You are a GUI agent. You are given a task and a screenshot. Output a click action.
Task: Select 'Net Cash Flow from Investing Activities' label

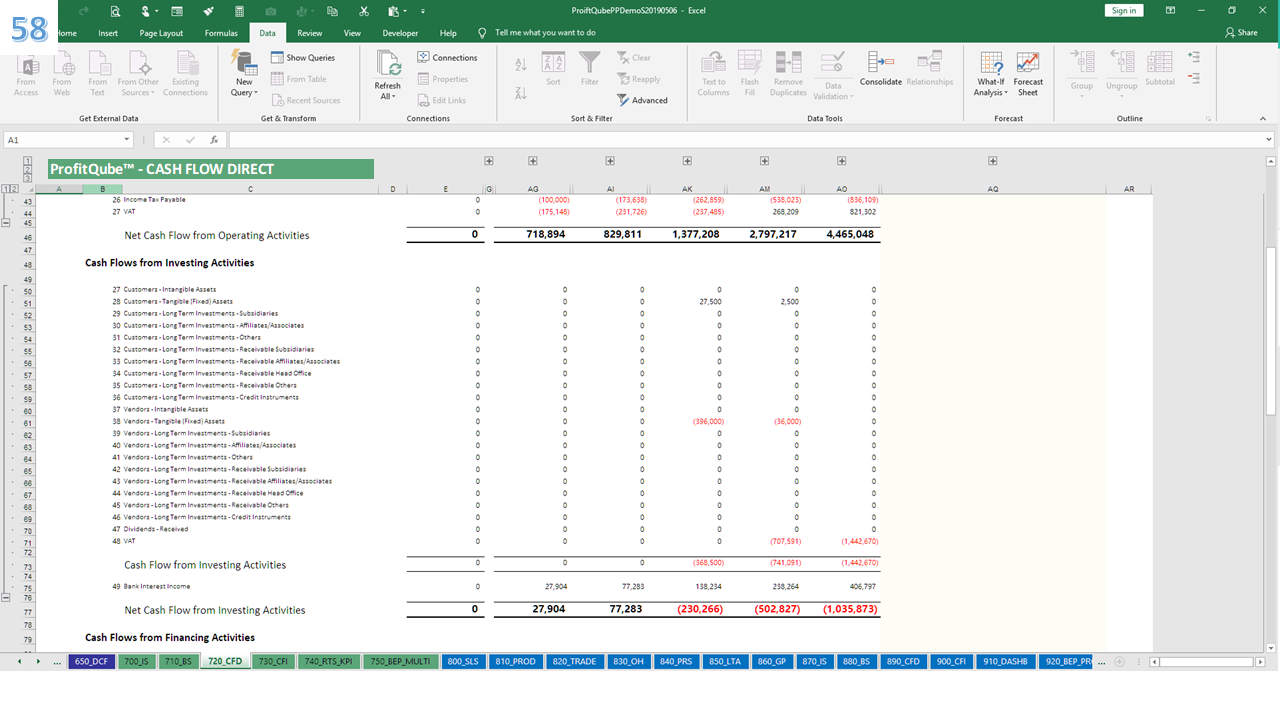[214, 610]
